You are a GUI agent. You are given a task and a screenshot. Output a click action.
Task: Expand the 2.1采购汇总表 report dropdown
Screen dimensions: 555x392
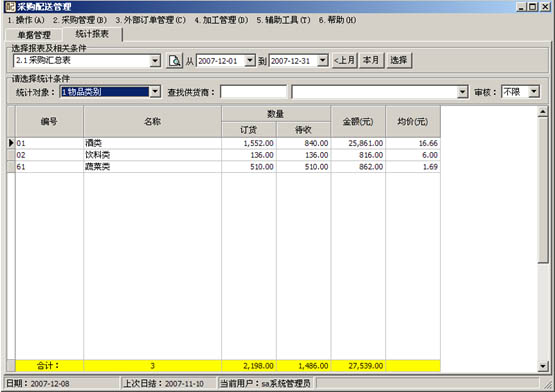click(x=155, y=61)
